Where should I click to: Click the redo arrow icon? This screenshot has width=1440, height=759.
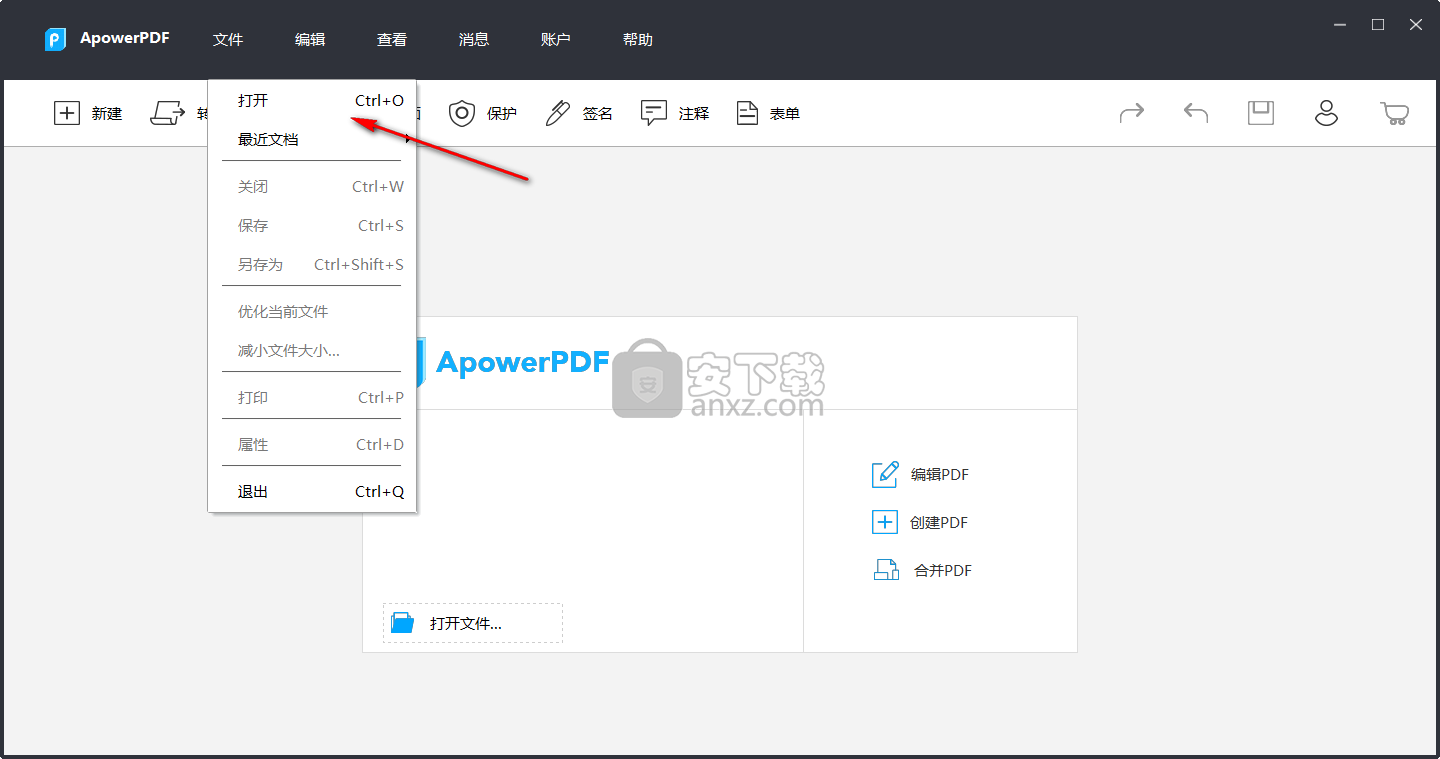[x=1131, y=113]
